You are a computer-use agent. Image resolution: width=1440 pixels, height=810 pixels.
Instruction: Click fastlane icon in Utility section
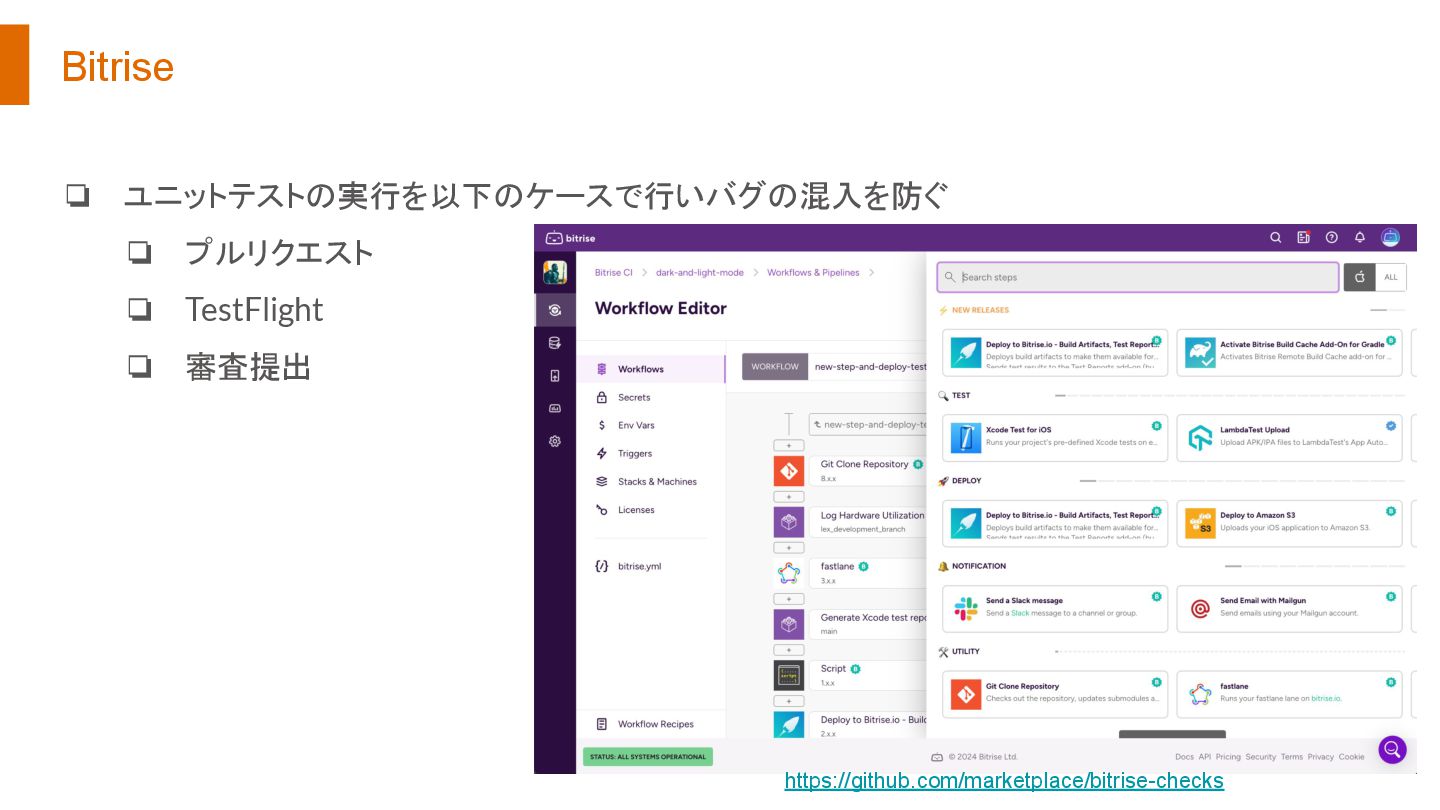(1200, 694)
